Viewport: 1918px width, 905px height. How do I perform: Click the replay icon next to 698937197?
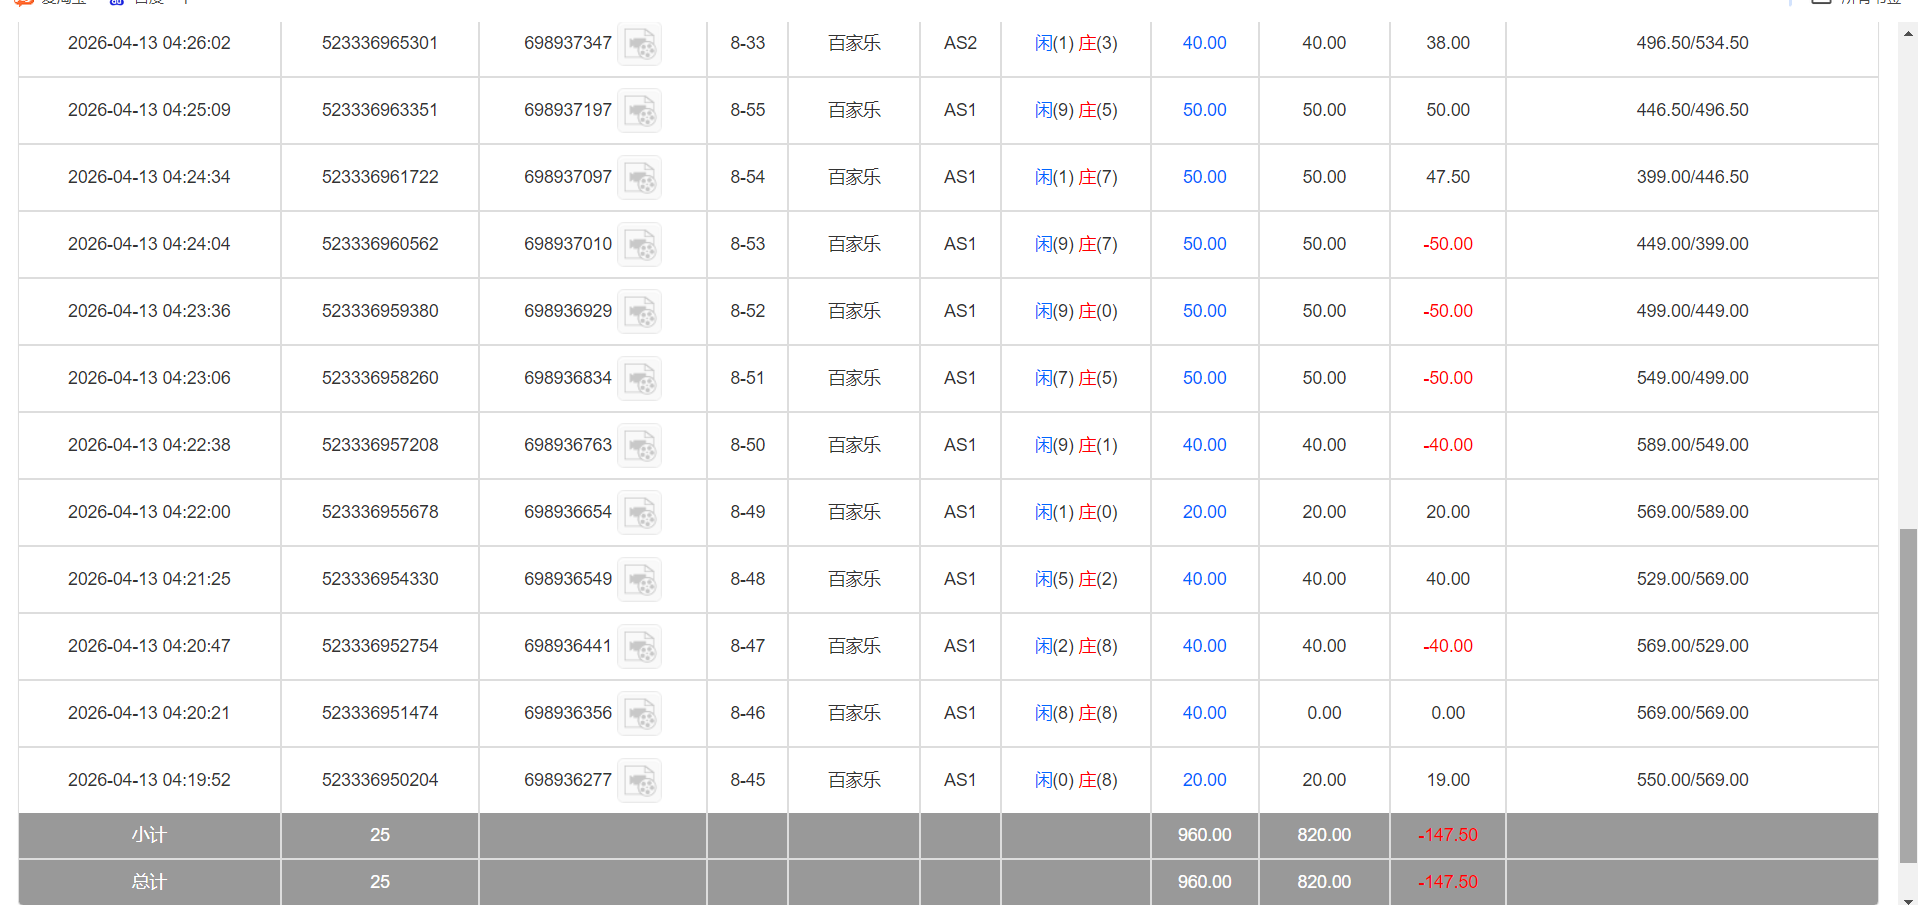639,111
